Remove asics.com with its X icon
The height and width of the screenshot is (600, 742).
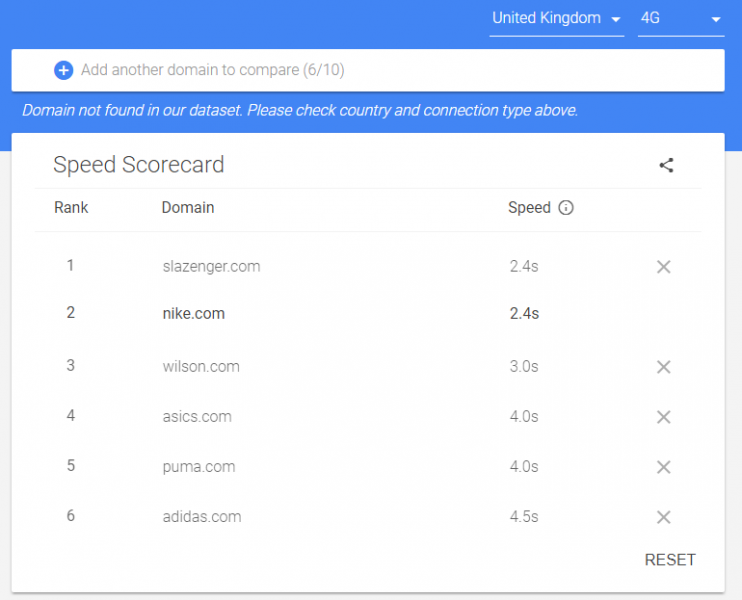point(663,417)
